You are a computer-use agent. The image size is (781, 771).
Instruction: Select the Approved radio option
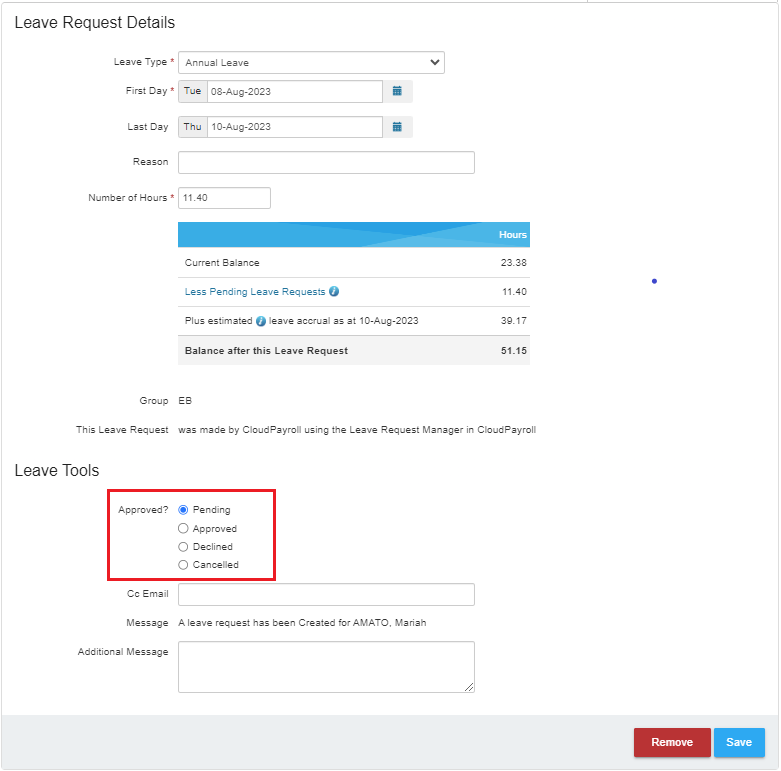183,528
